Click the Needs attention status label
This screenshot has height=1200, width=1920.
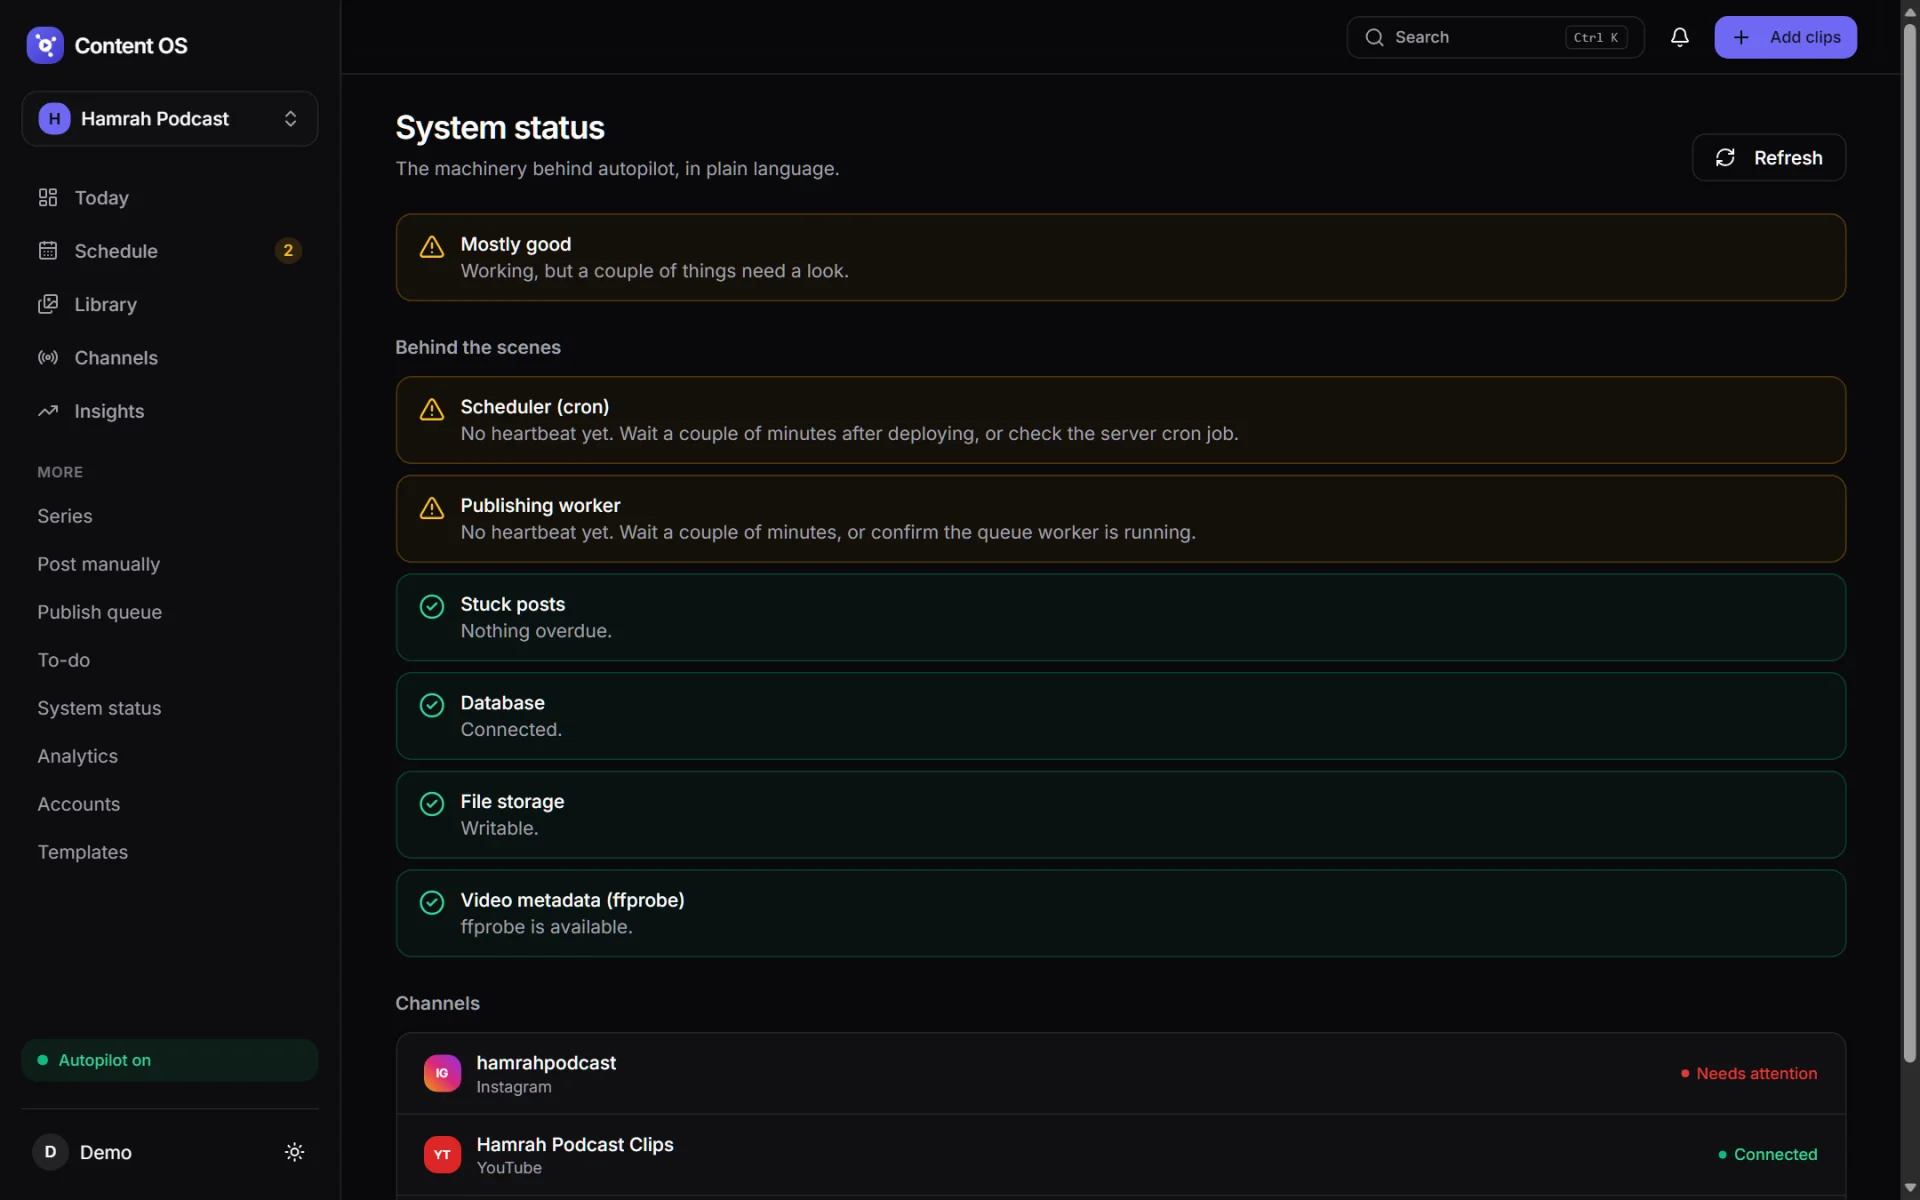[x=1749, y=1073]
